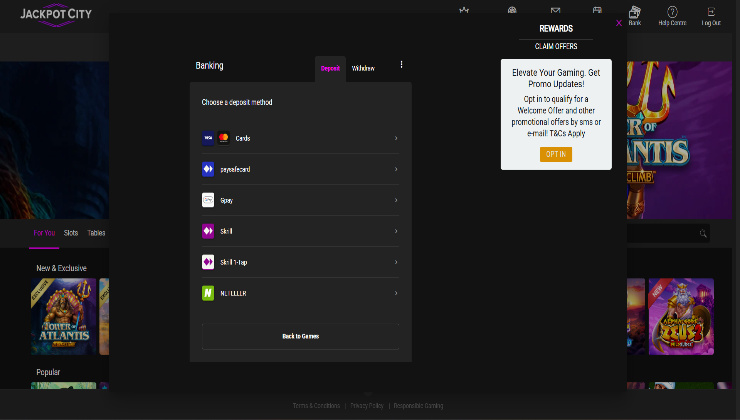Click the Gpay white logo icon
This screenshot has height=420, width=740.
[208, 200]
